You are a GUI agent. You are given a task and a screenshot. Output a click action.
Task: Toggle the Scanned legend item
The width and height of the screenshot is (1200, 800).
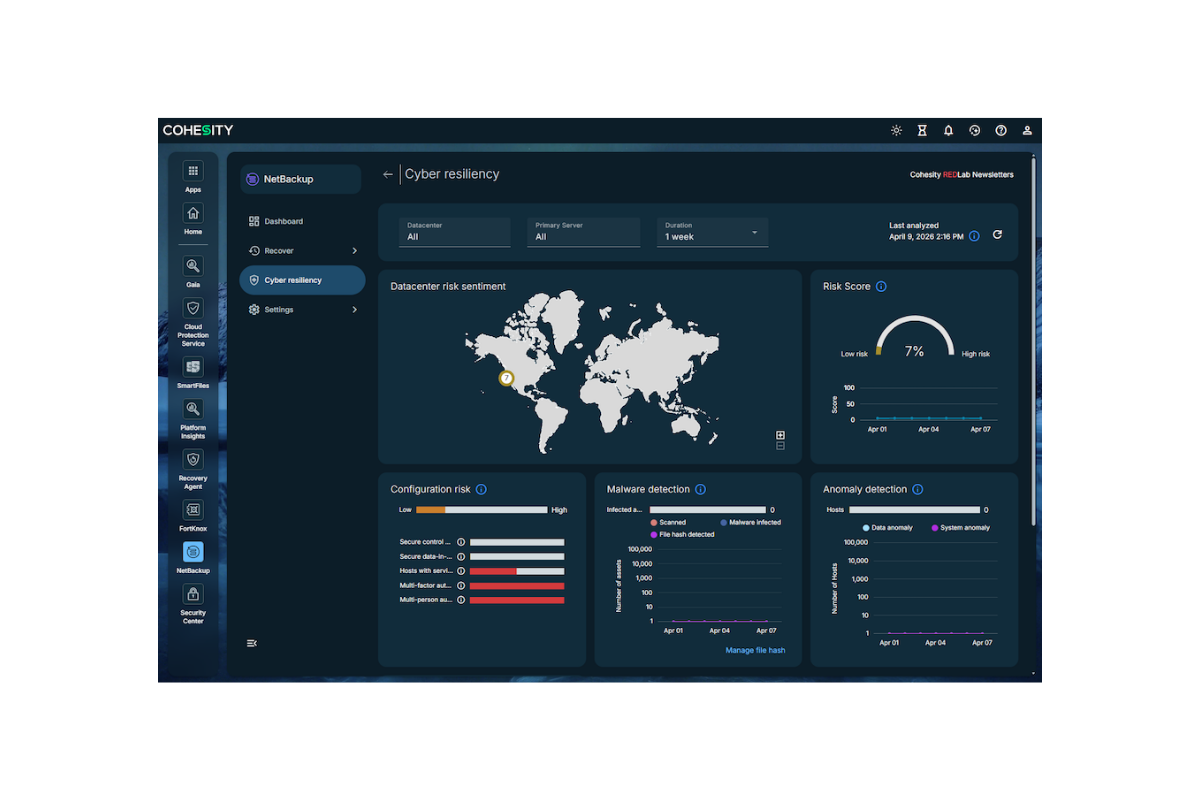(x=668, y=522)
